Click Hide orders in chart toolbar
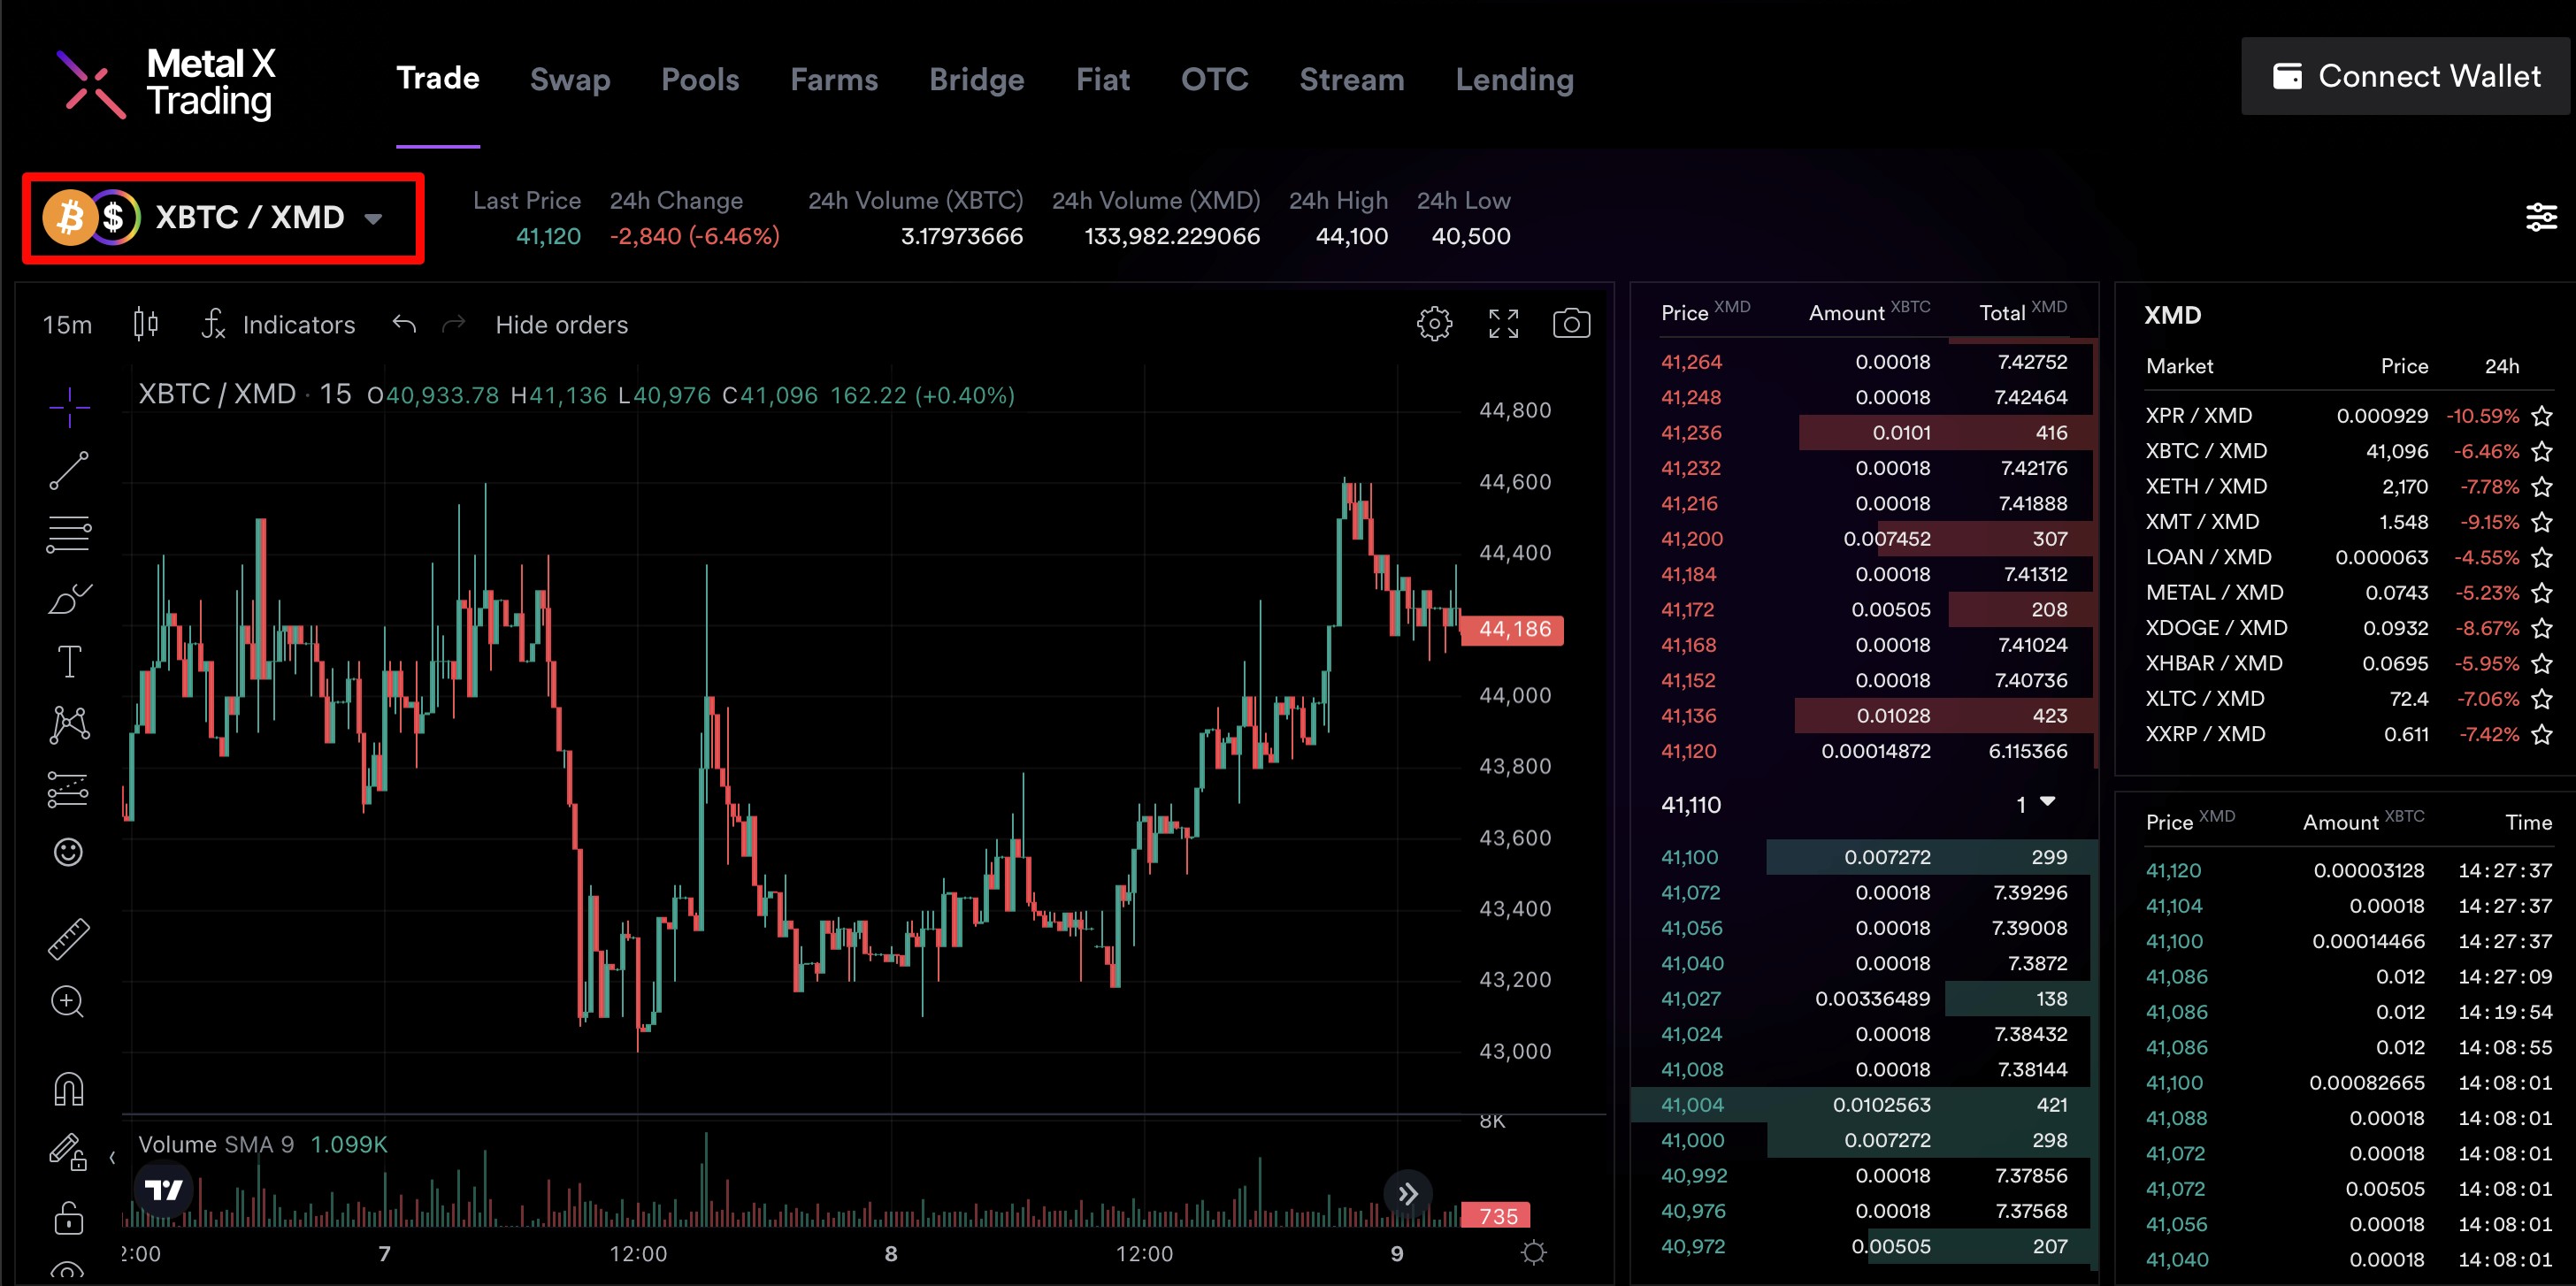Screen dimensions: 2576x1286 pos(561,325)
